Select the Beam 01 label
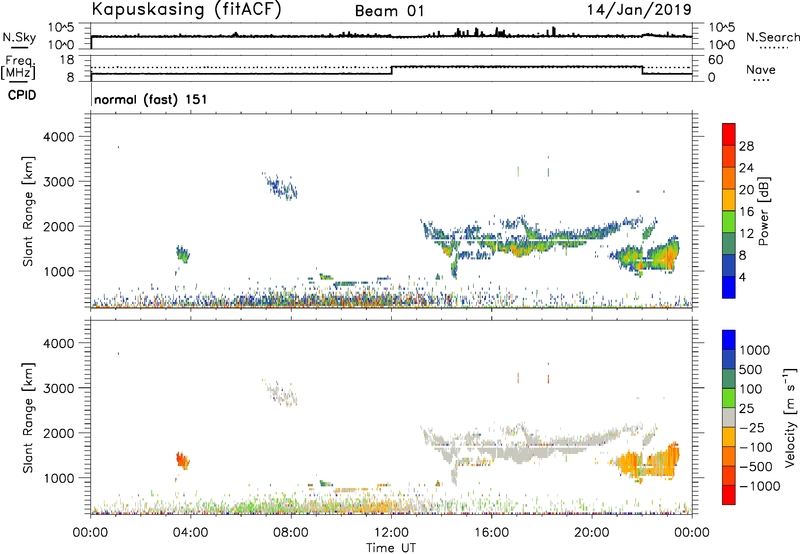Viewport: 800px width, 554px height. pyautogui.click(x=389, y=11)
